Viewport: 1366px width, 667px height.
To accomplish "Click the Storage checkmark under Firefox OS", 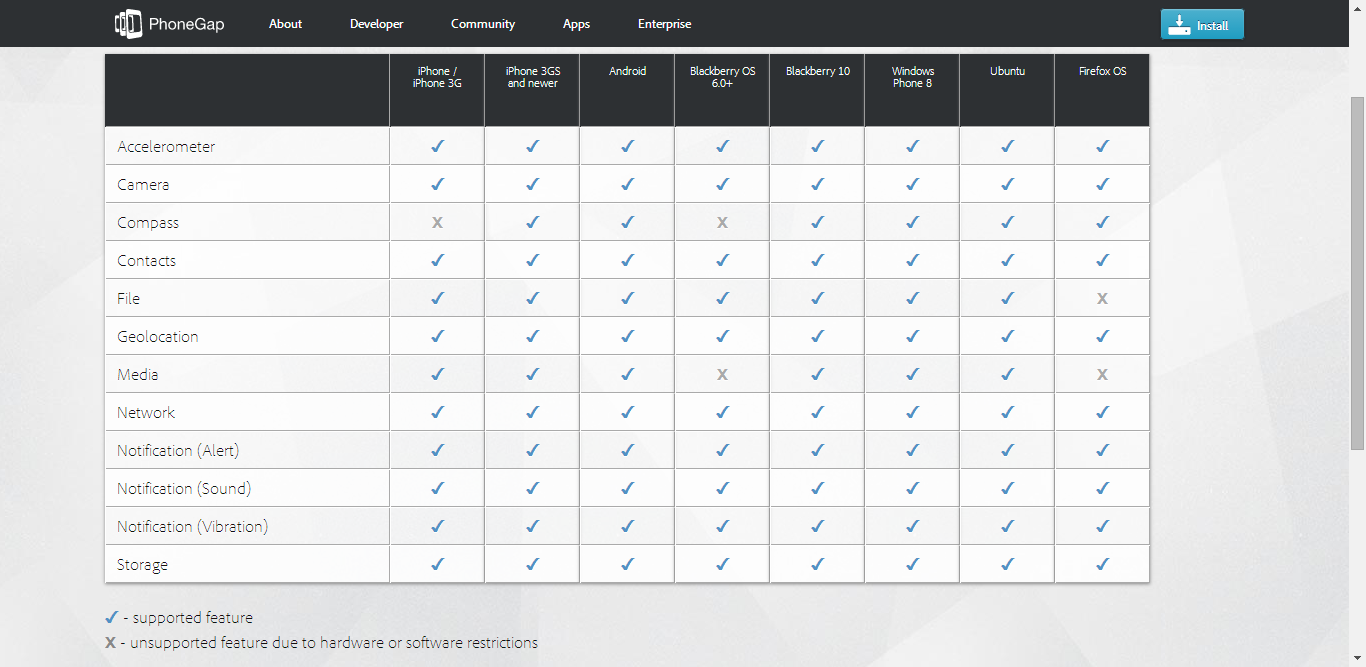I will click(x=1102, y=564).
